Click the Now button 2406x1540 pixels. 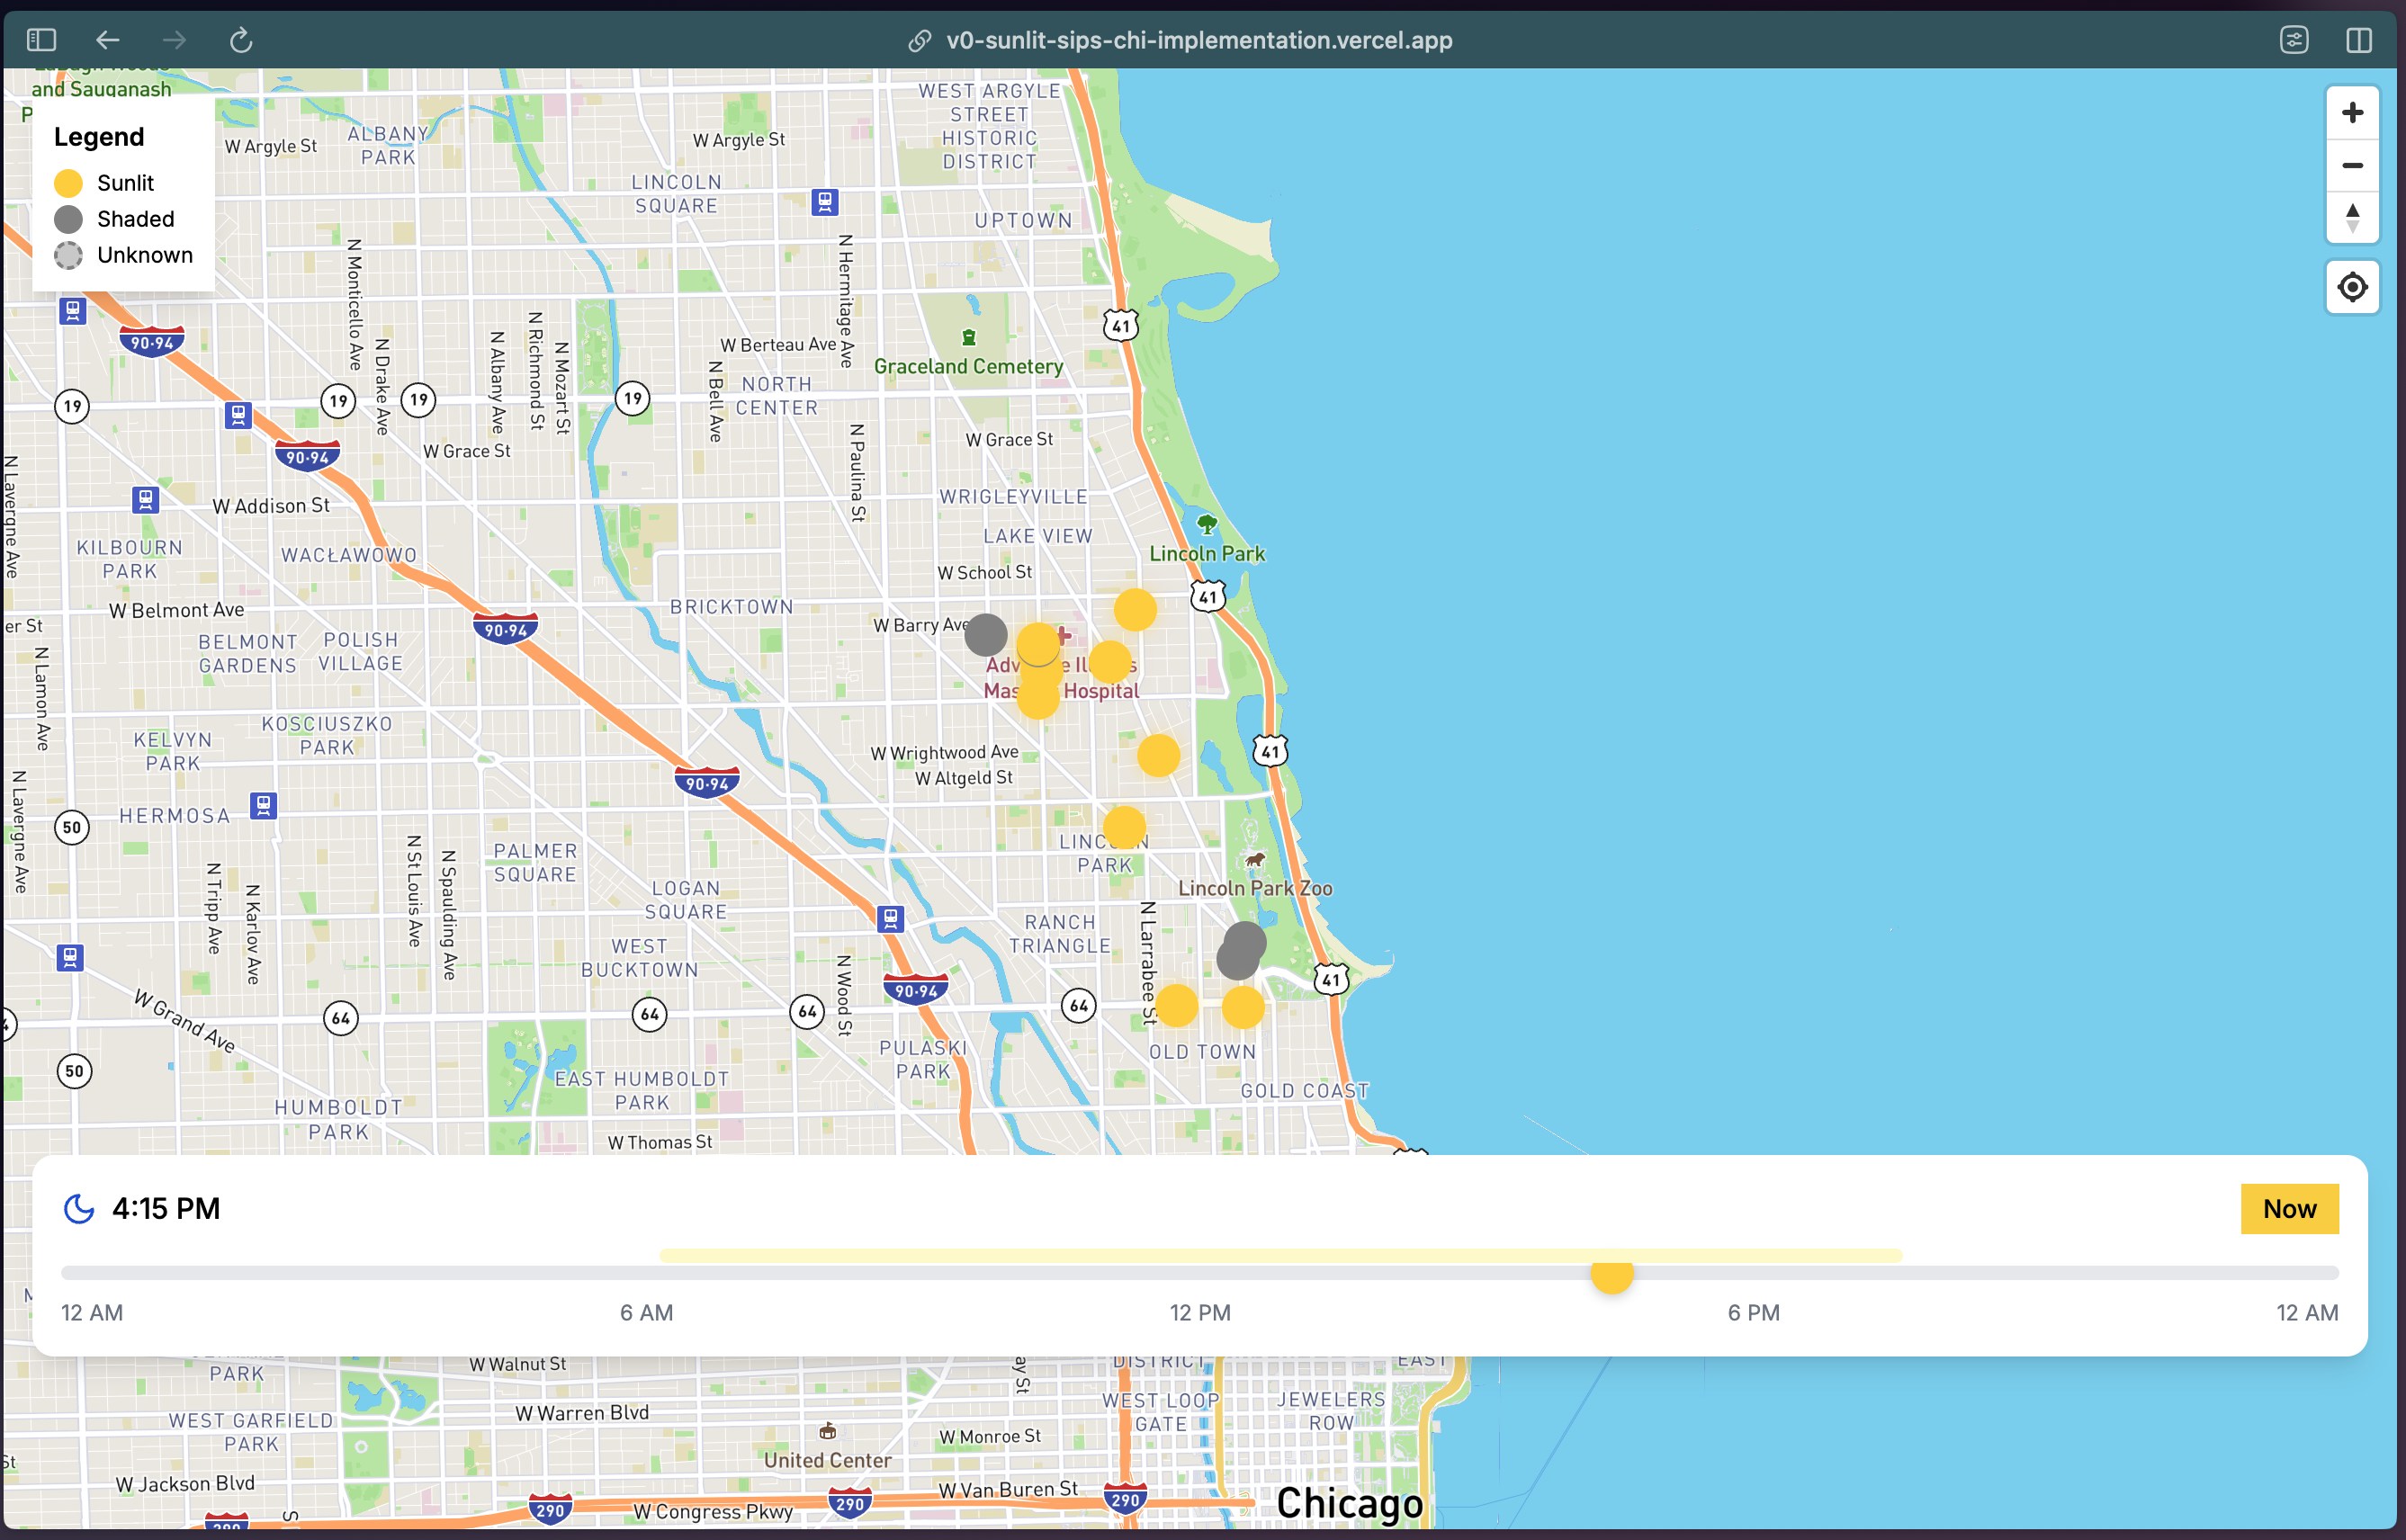2289,1209
